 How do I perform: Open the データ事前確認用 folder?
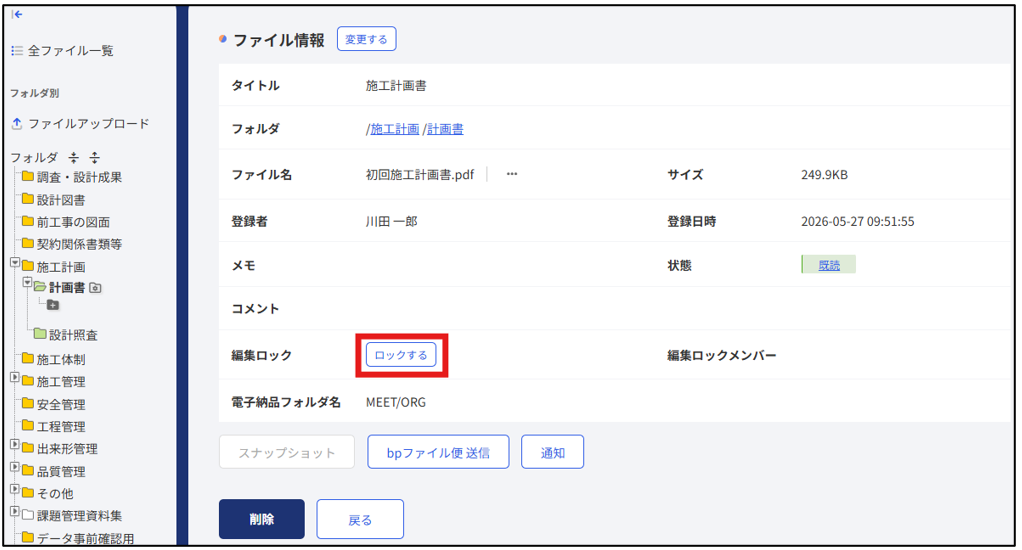coord(78,538)
